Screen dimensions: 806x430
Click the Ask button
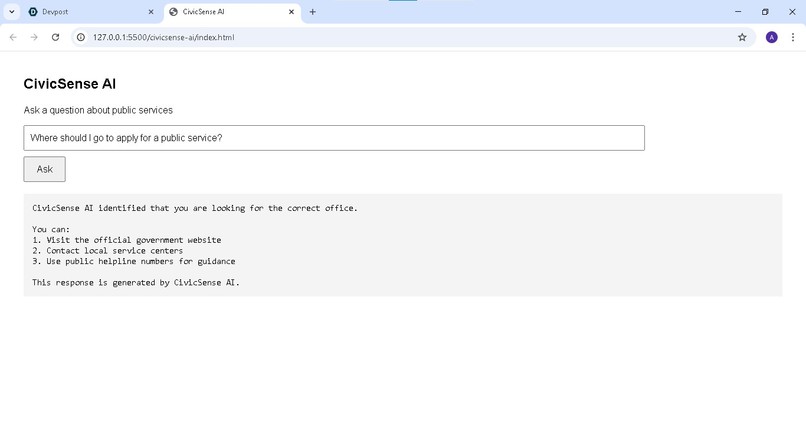[x=44, y=169]
